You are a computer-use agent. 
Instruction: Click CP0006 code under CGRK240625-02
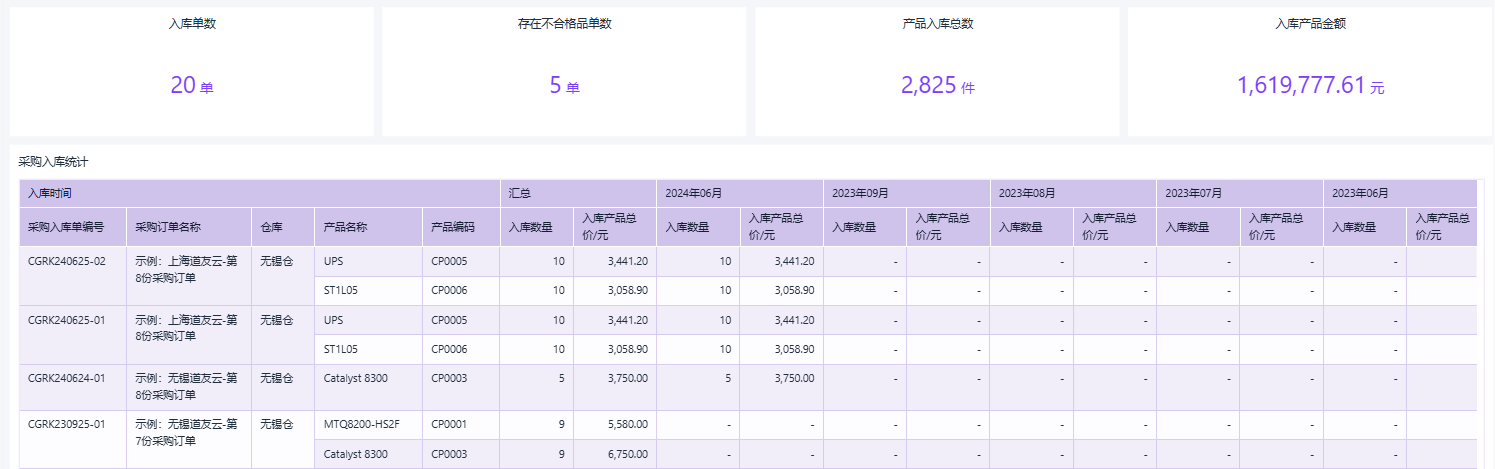pyautogui.click(x=449, y=290)
